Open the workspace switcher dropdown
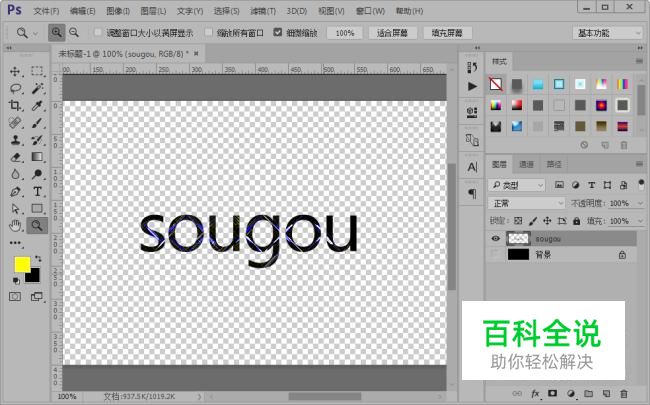 [607, 33]
